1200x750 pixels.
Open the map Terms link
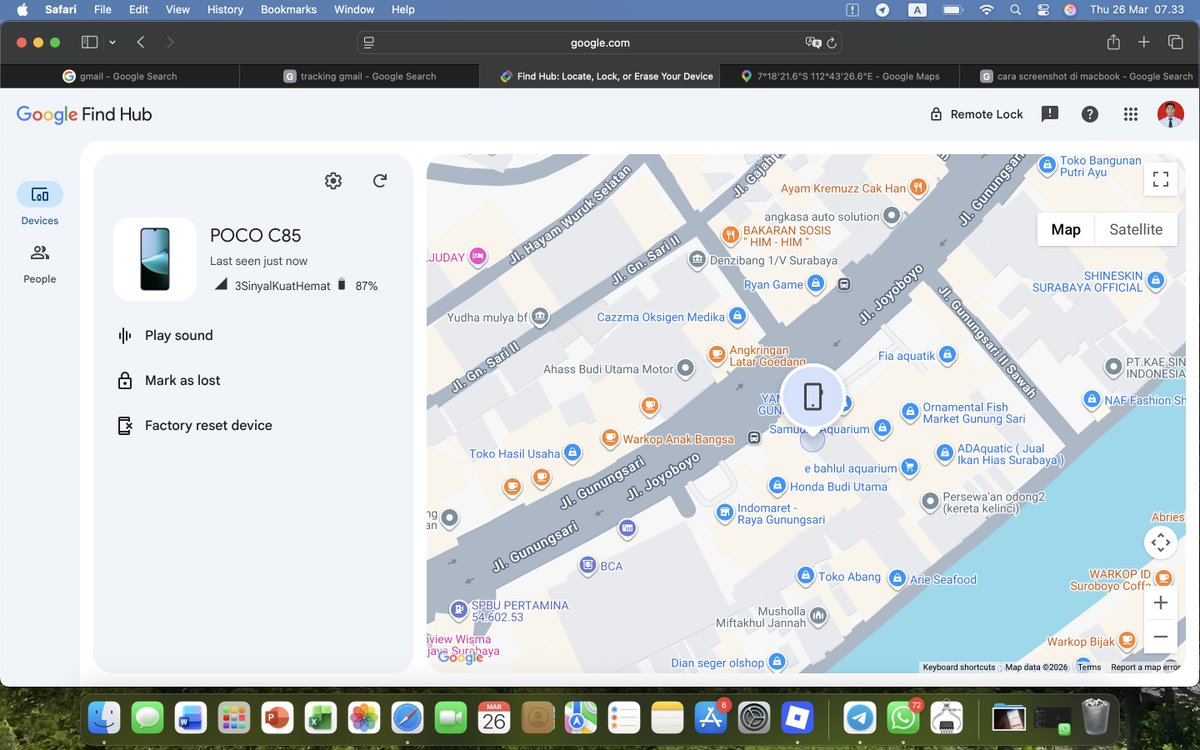1089,667
